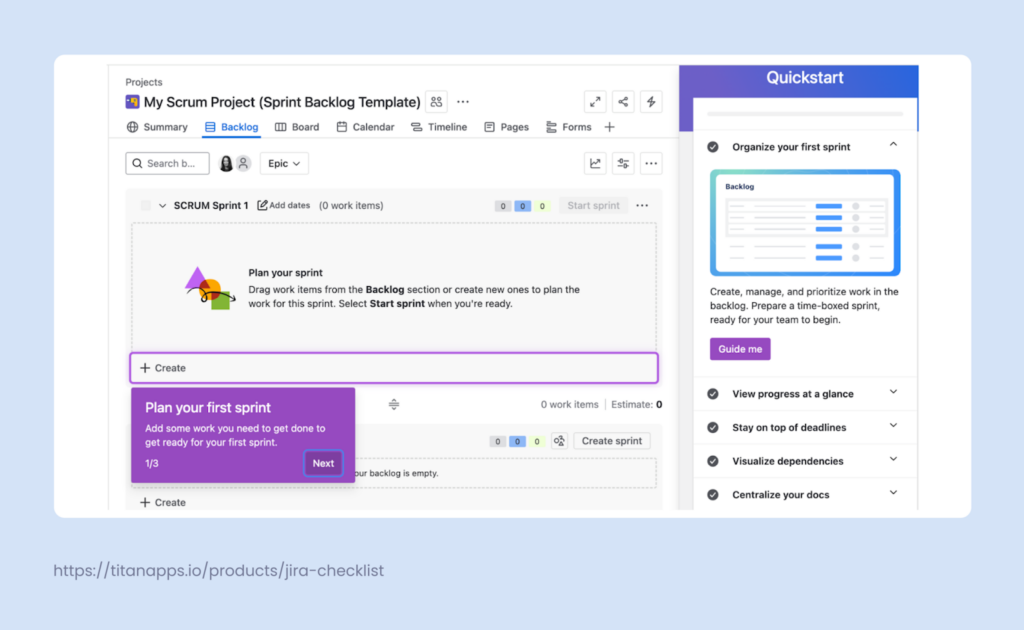Open the assignee split icon near Create sprint
Viewport: 1024px width, 630px height.
(x=559, y=440)
